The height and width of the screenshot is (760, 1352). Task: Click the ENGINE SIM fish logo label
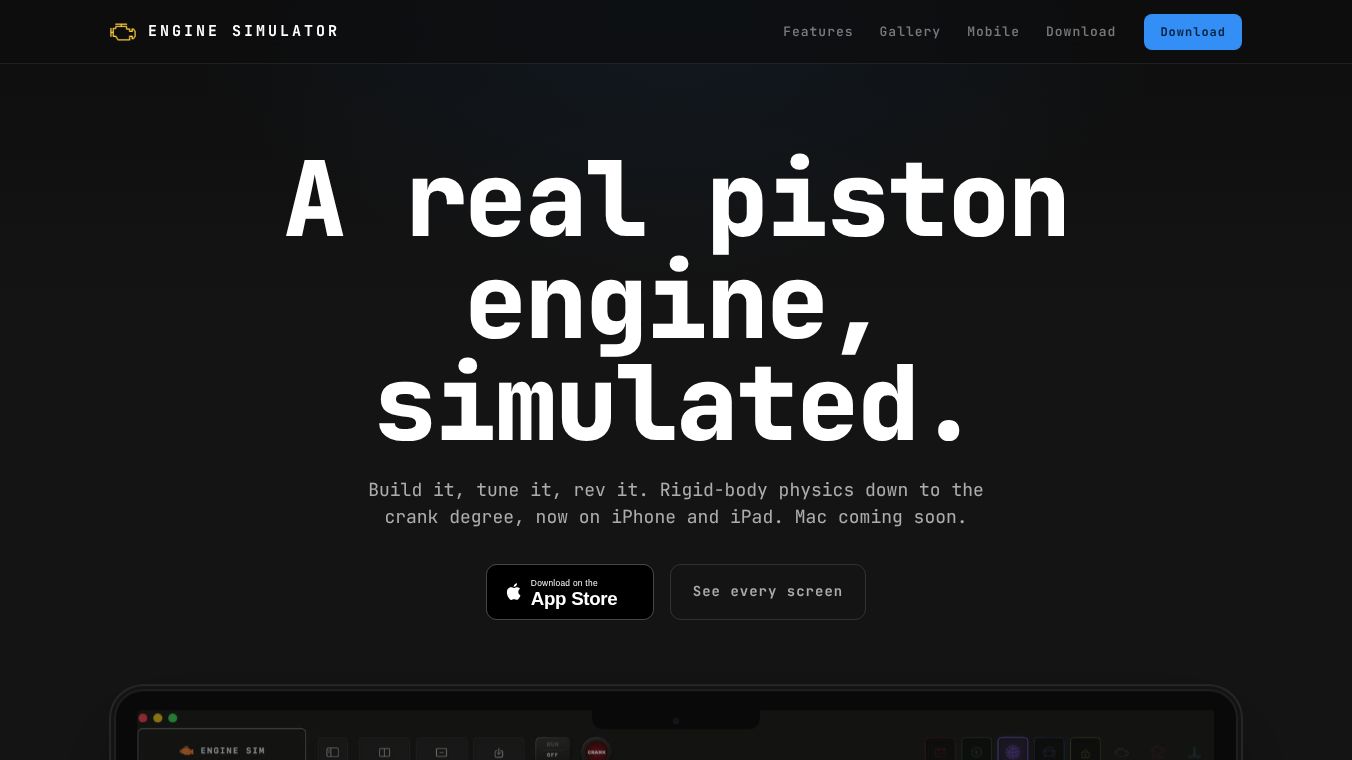click(222, 749)
